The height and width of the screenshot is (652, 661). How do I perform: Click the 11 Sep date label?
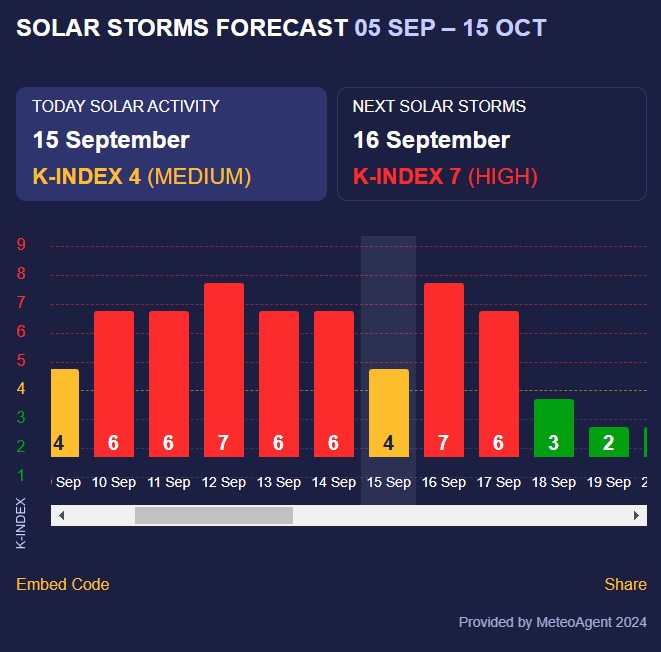(x=169, y=482)
